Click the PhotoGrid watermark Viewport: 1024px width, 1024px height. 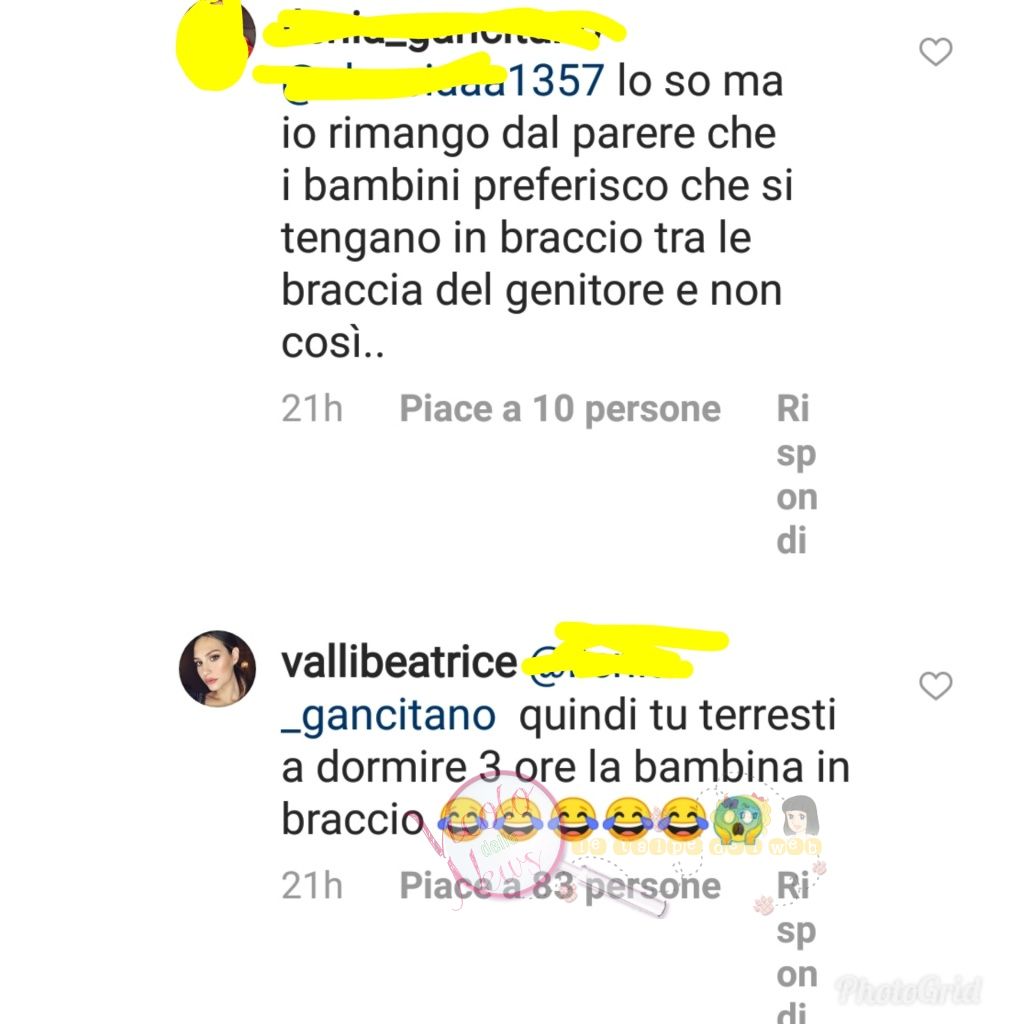click(909, 991)
